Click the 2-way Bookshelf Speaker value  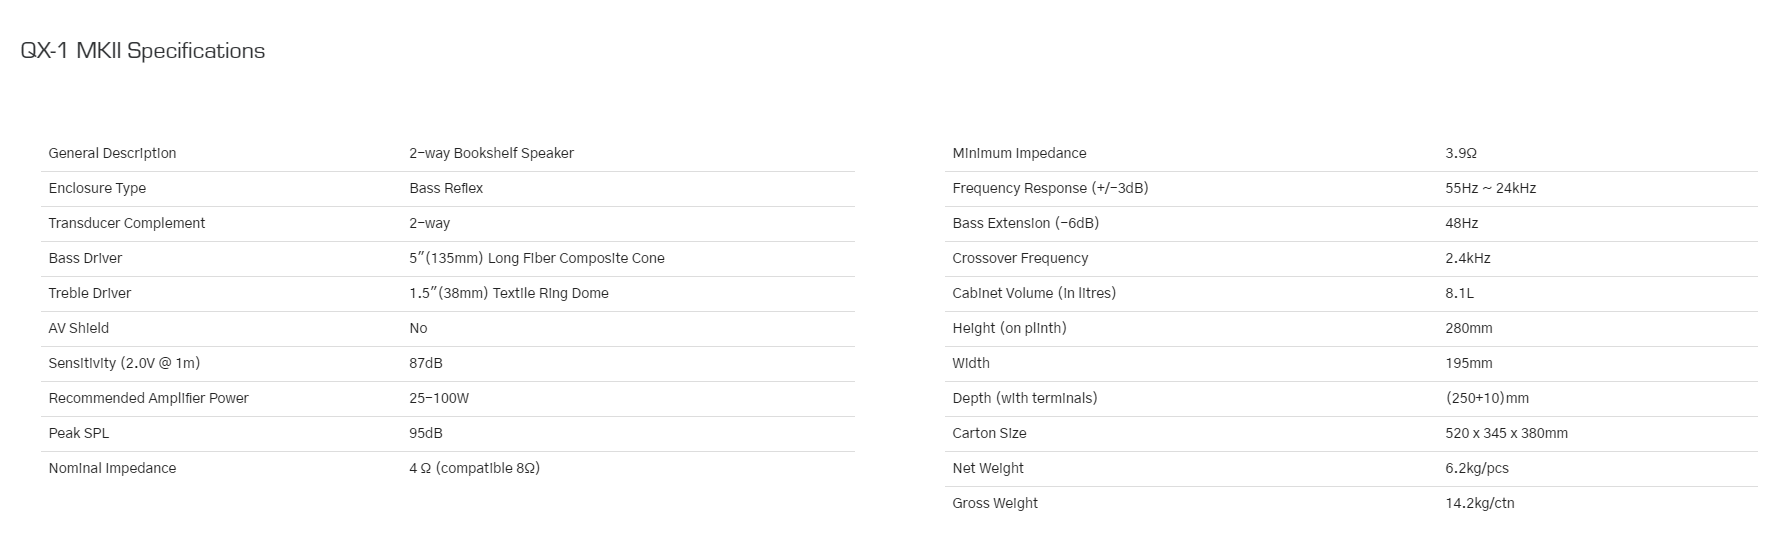pos(491,153)
